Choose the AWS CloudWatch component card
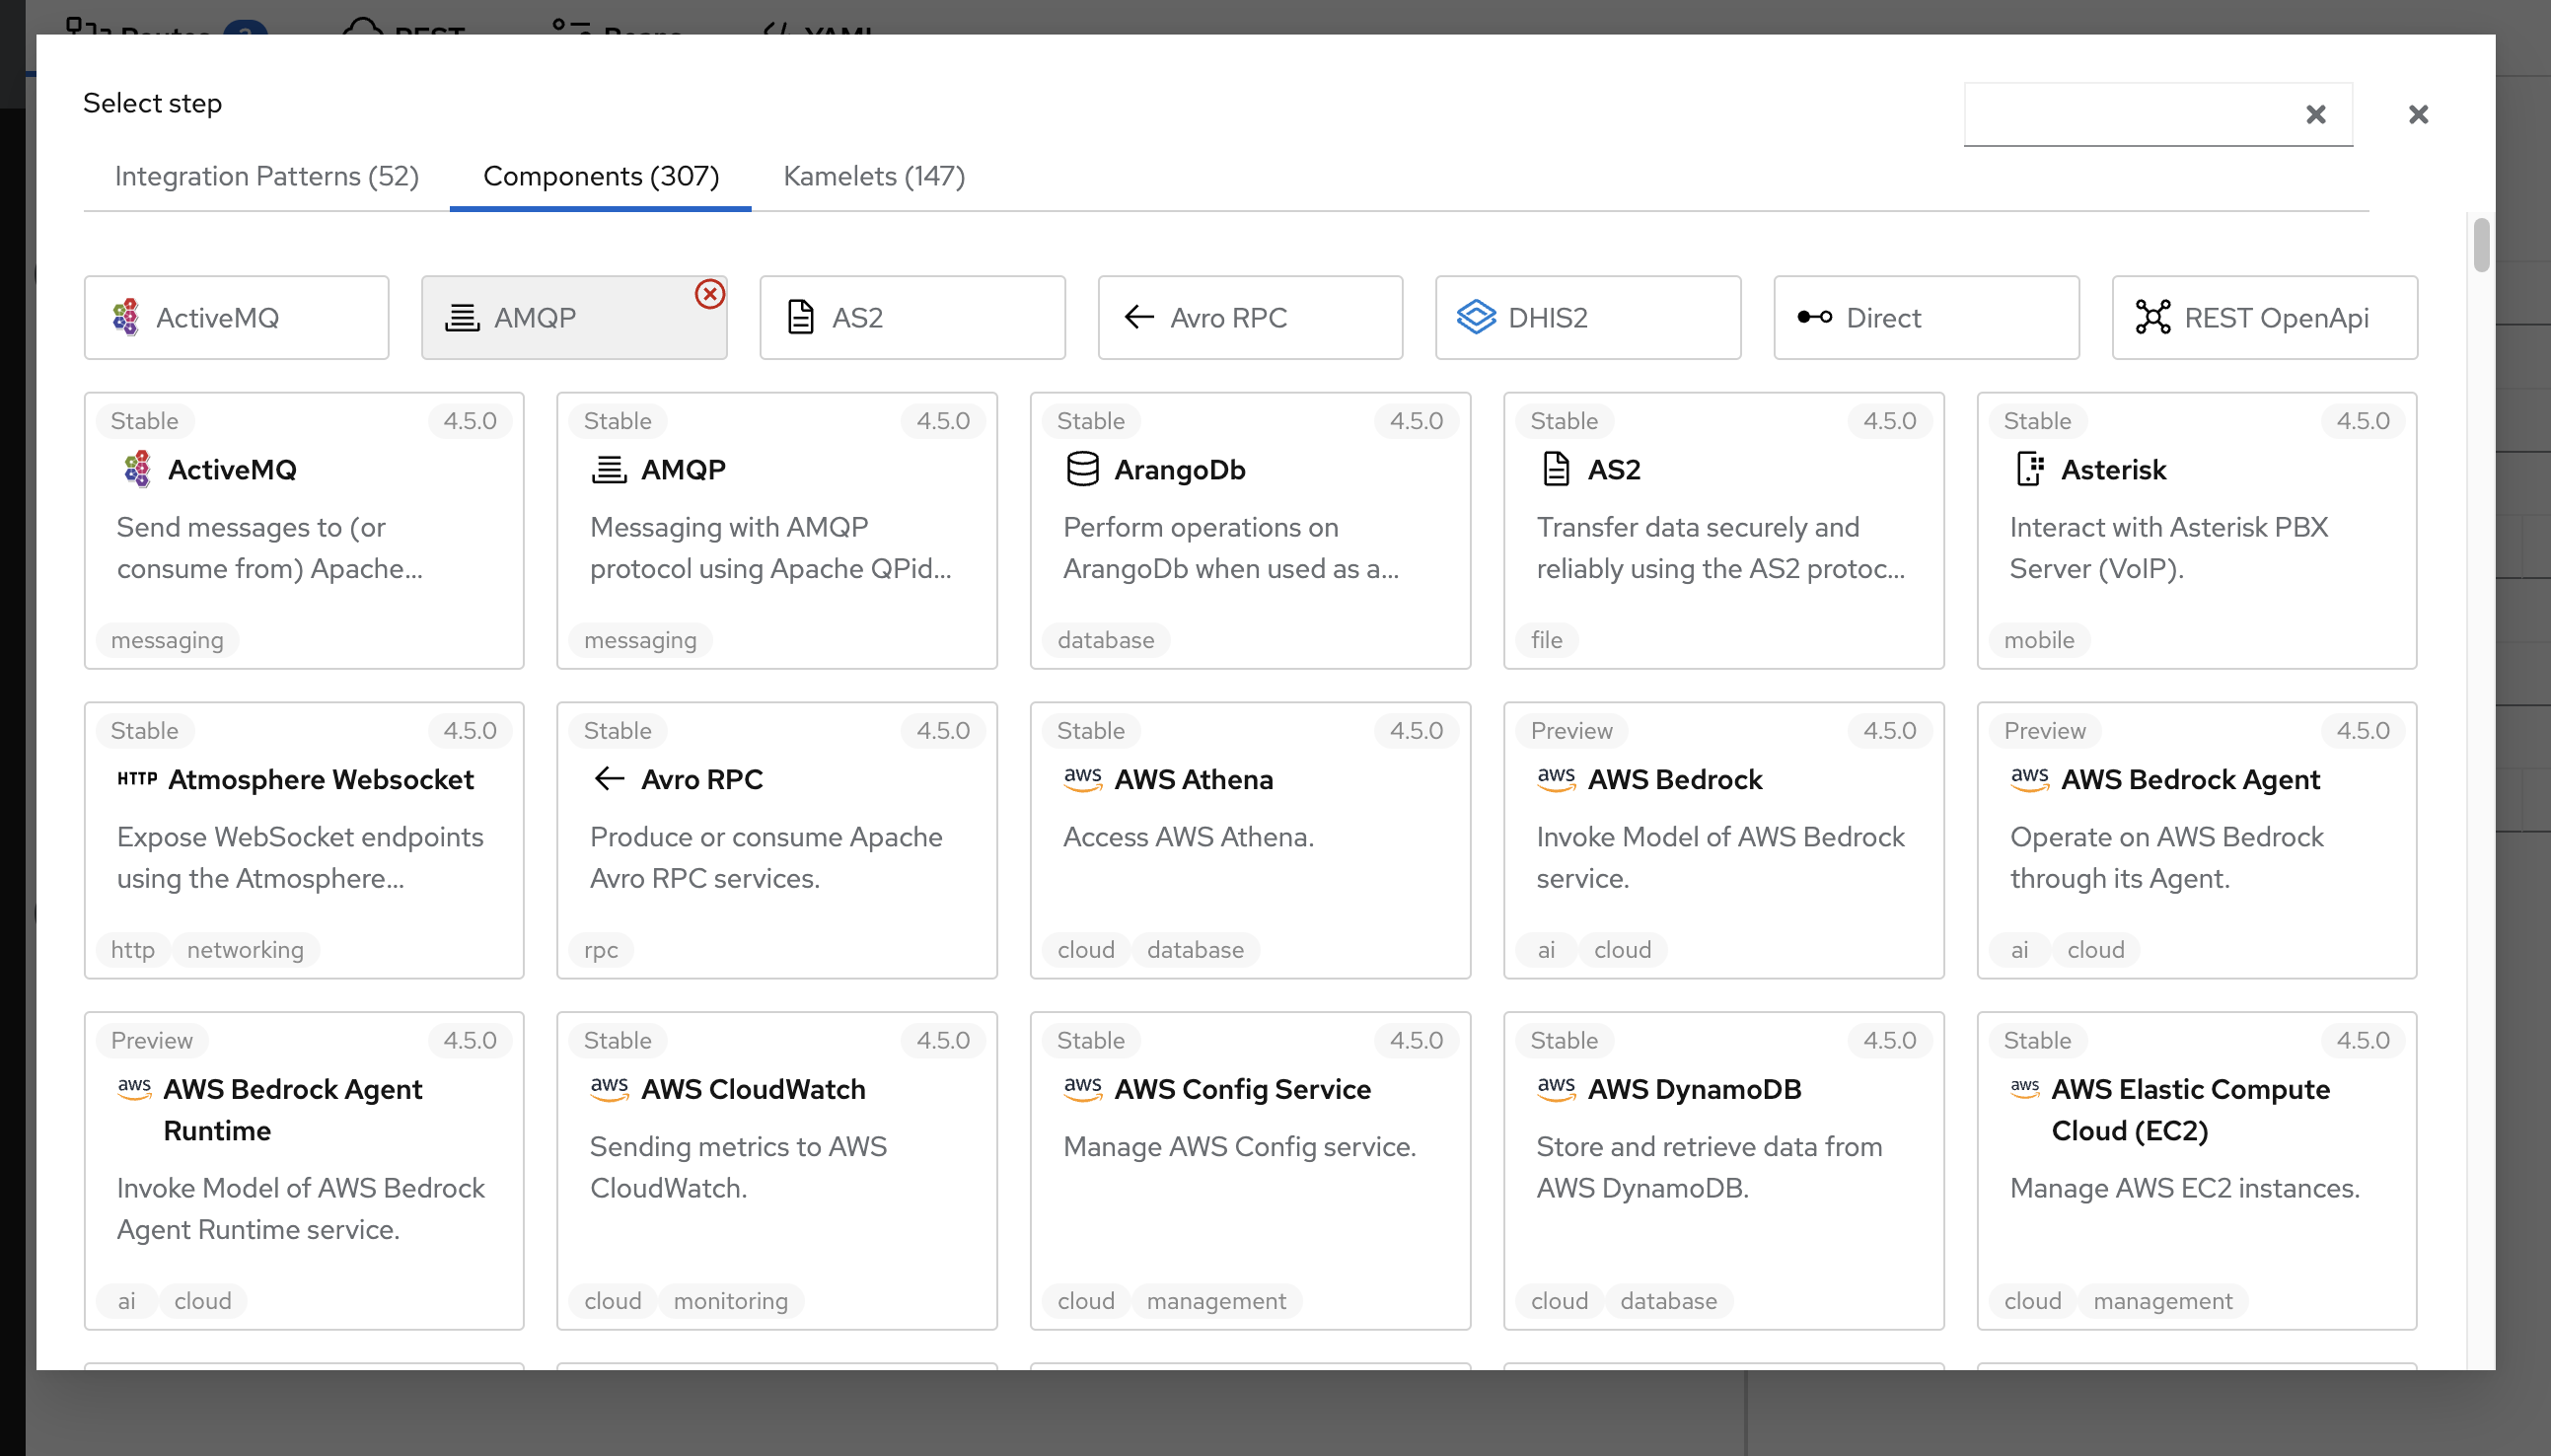The image size is (2551, 1456). pos(776,1170)
